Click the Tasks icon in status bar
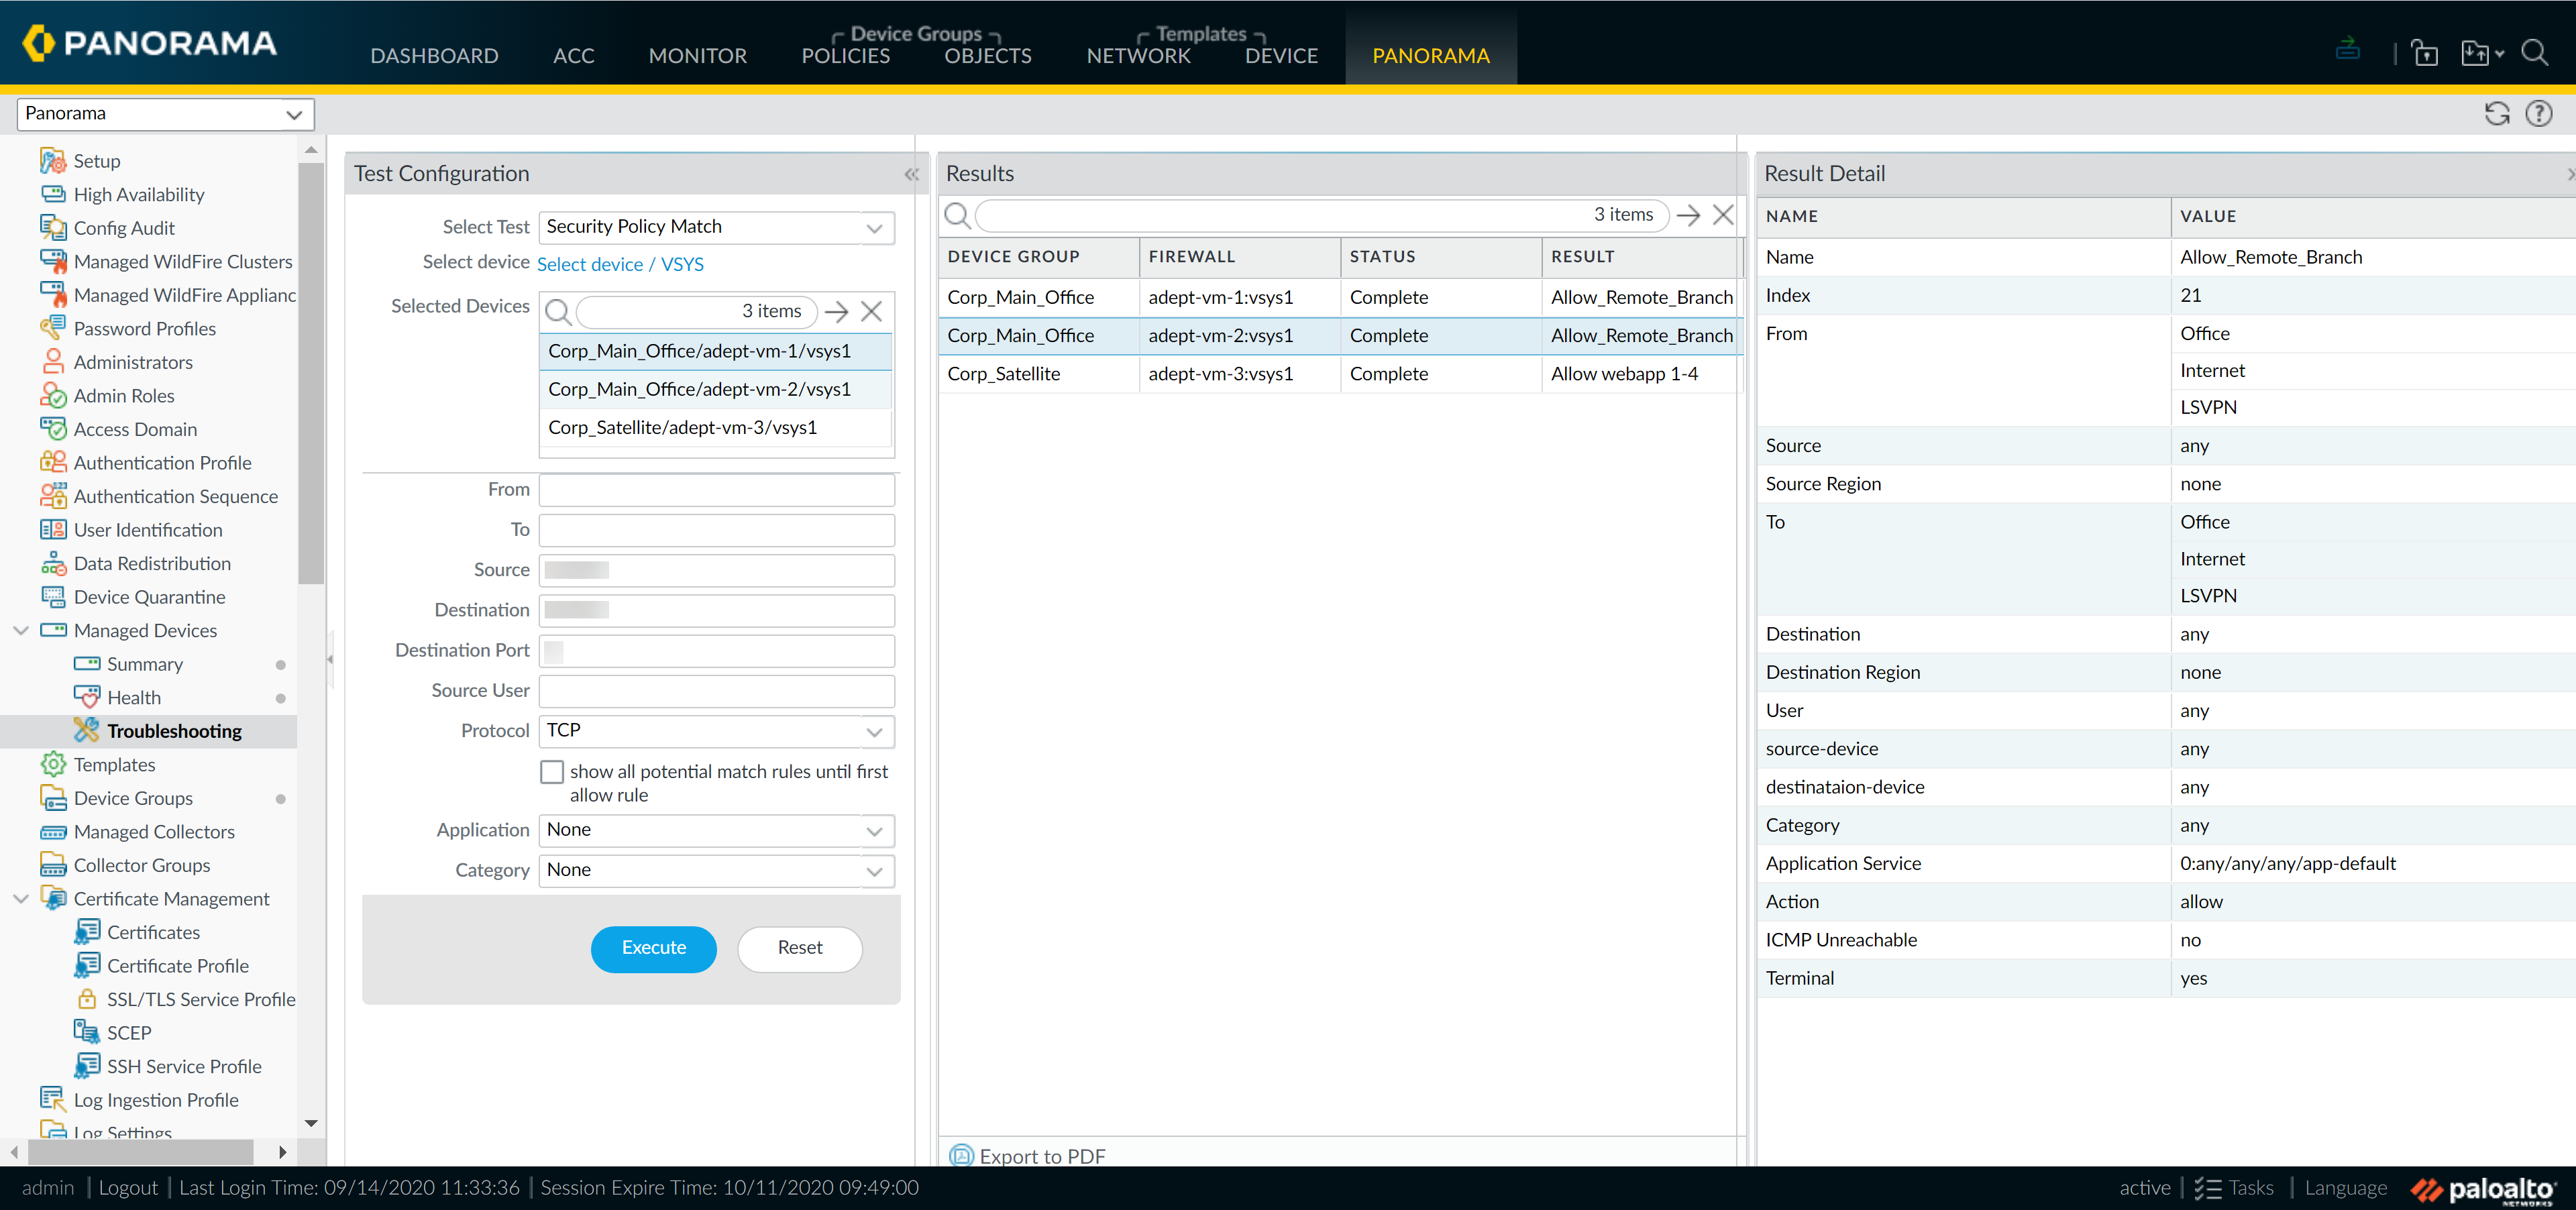Viewport: 2576px width, 1210px height. (2207, 1188)
